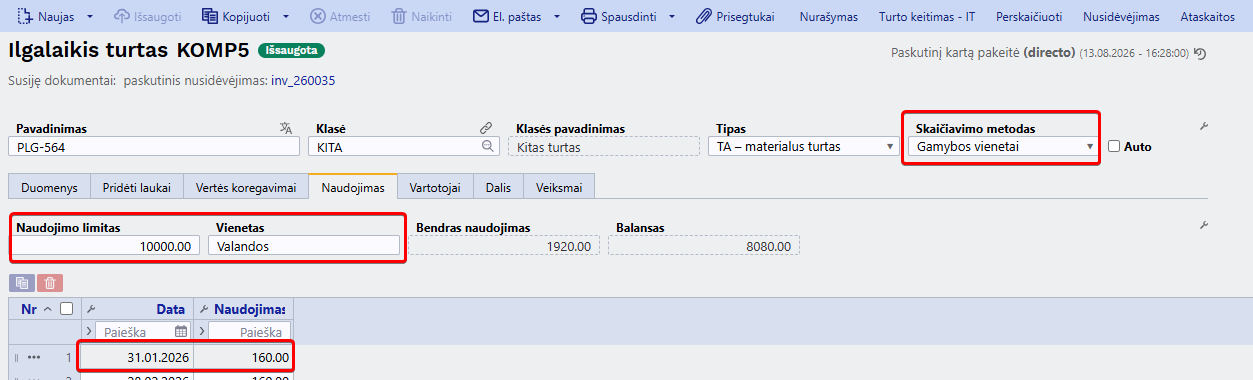The width and height of the screenshot is (1253, 380).
Task: Expand the Kopijuoti dropdown arrow
Action: click(x=286, y=17)
